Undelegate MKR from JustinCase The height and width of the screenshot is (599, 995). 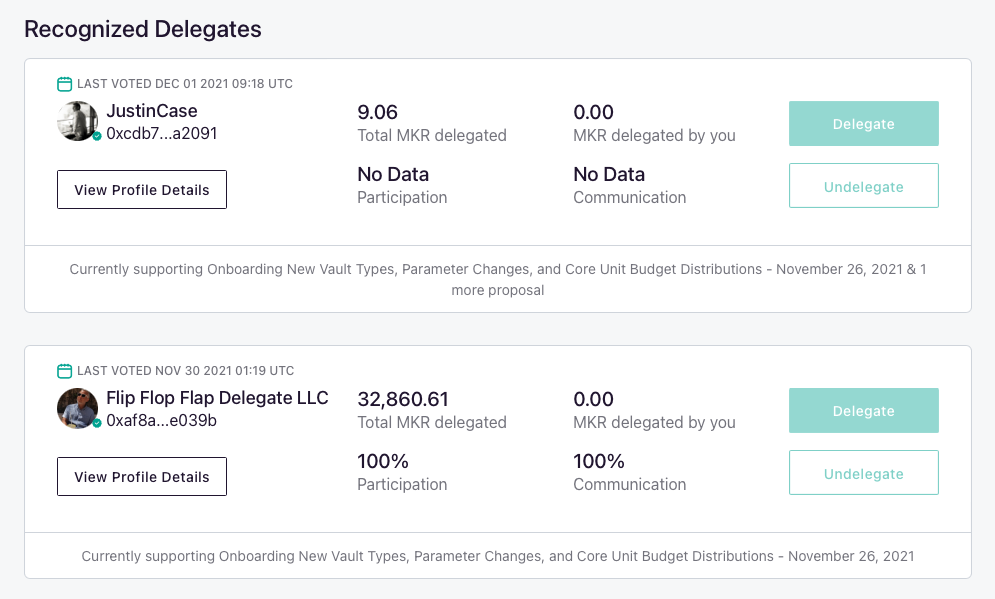[864, 186]
